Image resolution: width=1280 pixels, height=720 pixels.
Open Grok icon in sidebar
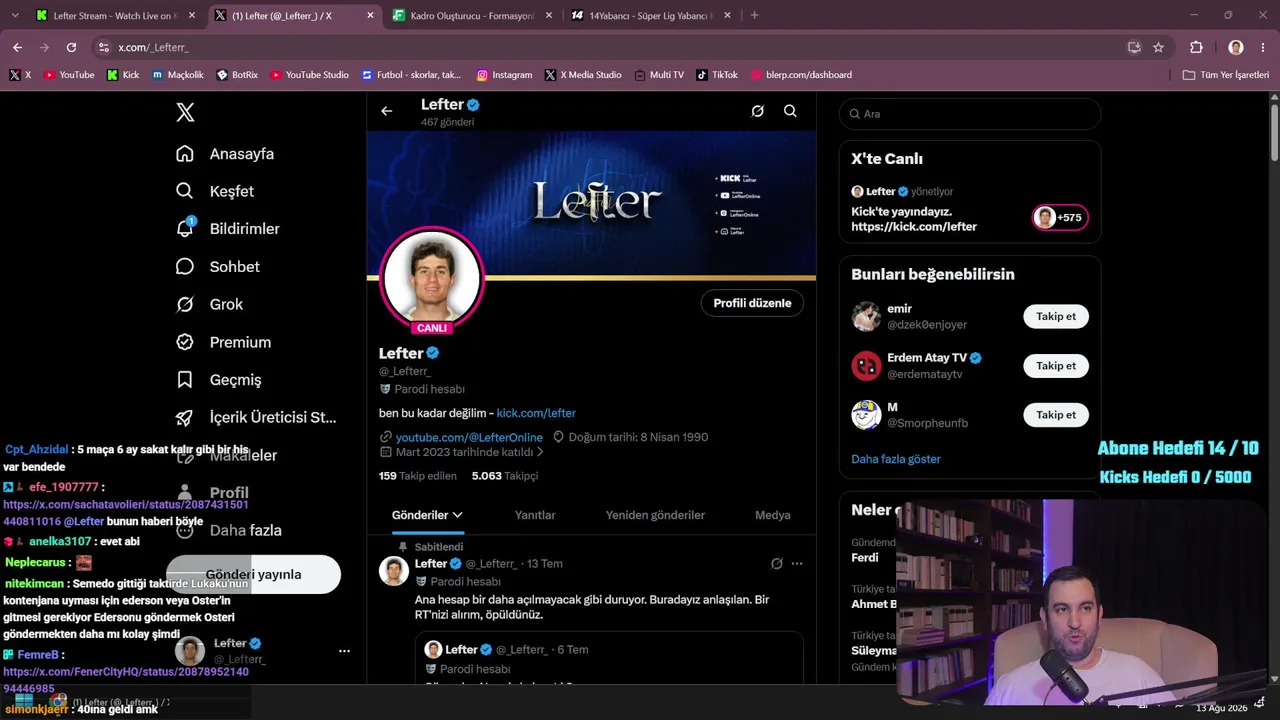(x=185, y=304)
